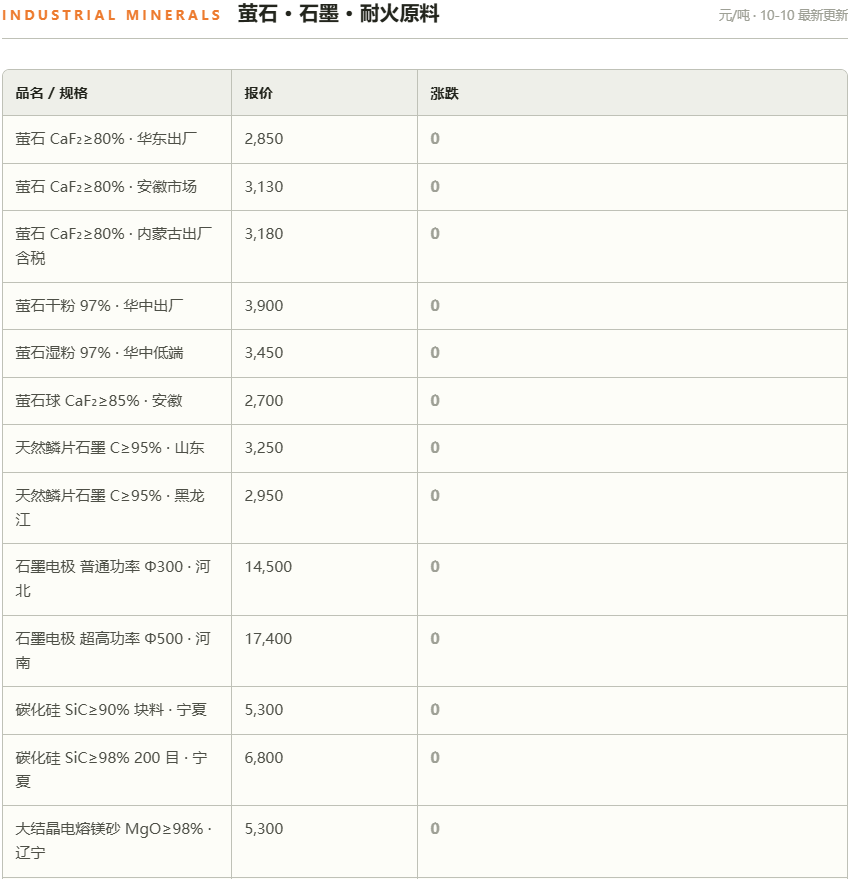850x879 pixels.
Task: Click the 涨跌 value for 山东 石墨 row
Action: pyautogui.click(x=435, y=447)
